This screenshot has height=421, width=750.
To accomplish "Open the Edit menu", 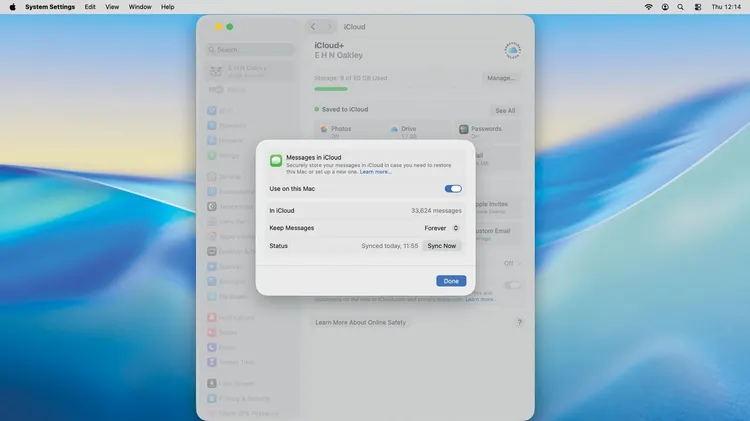I will (x=90, y=7).
